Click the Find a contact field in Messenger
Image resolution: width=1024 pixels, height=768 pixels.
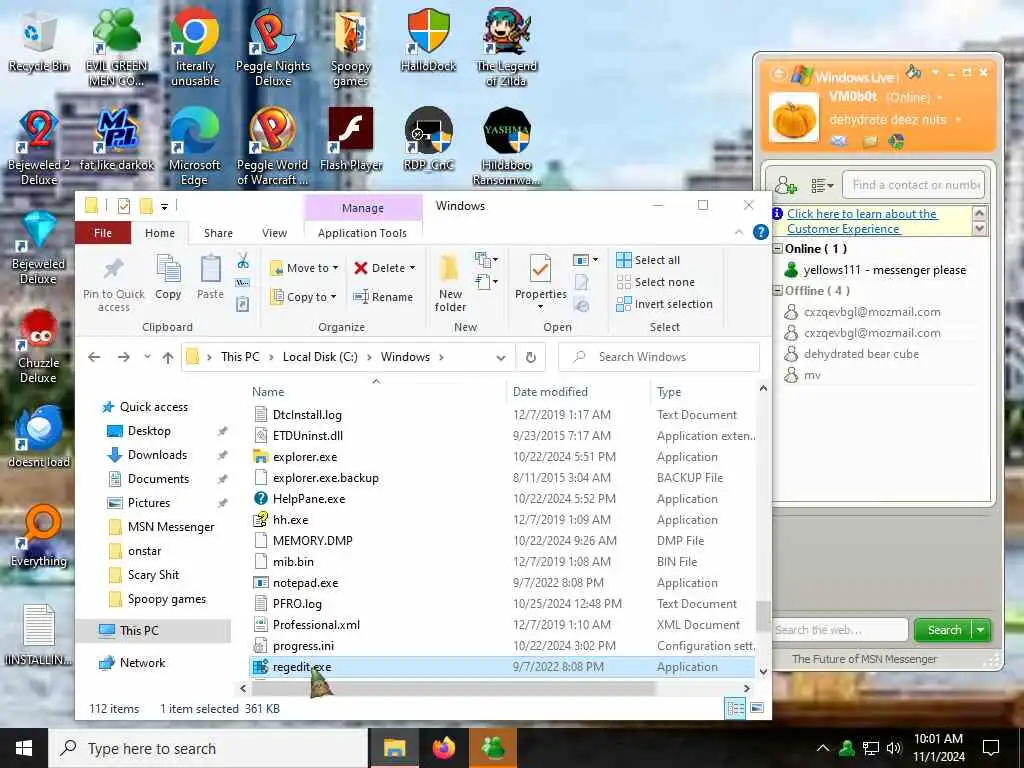tap(914, 185)
